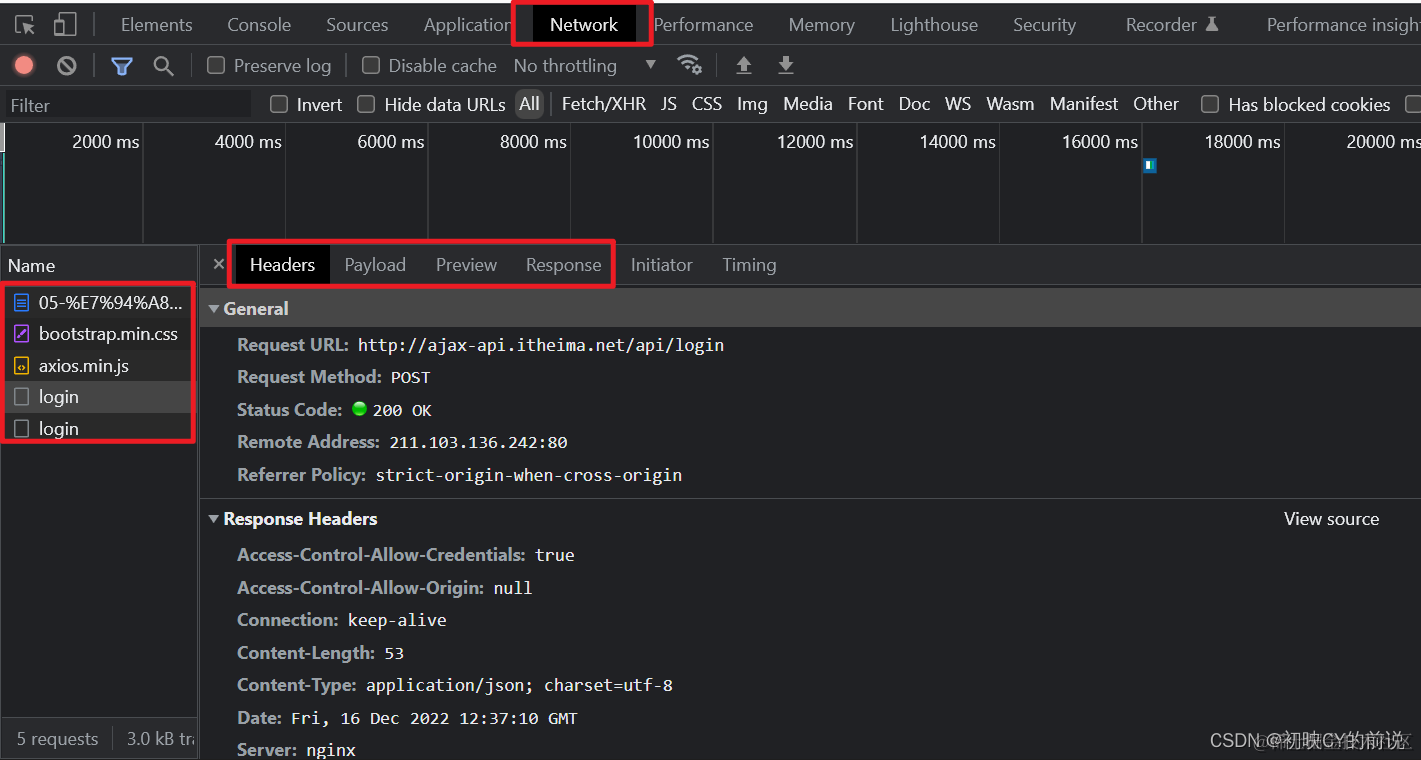Image resolution: width=1421 pixels, height=760 pixels.
Task: Toggle the device toolbar icon
Action: pos(65,25)
